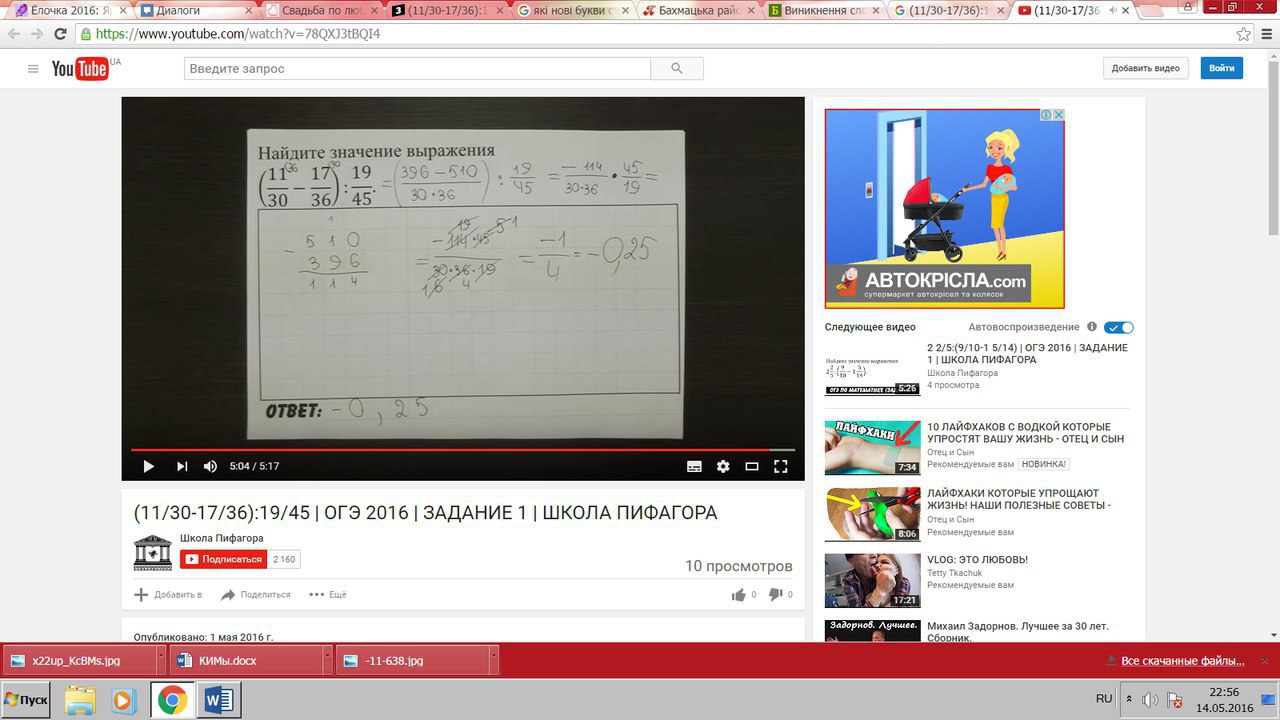Click the Подписаться subscribe button
Image resolution: width=1280 pixels, height=720 pixels.
pos(223,559)
